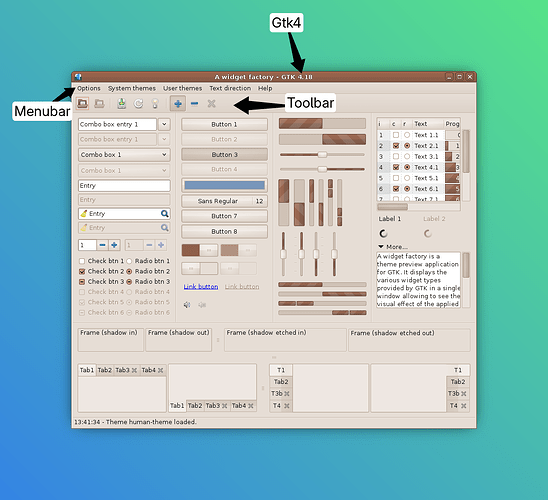Tick the checkbox in the Text 1.1 row
This screenshot has width=548, height=500.
coord(396,135)
